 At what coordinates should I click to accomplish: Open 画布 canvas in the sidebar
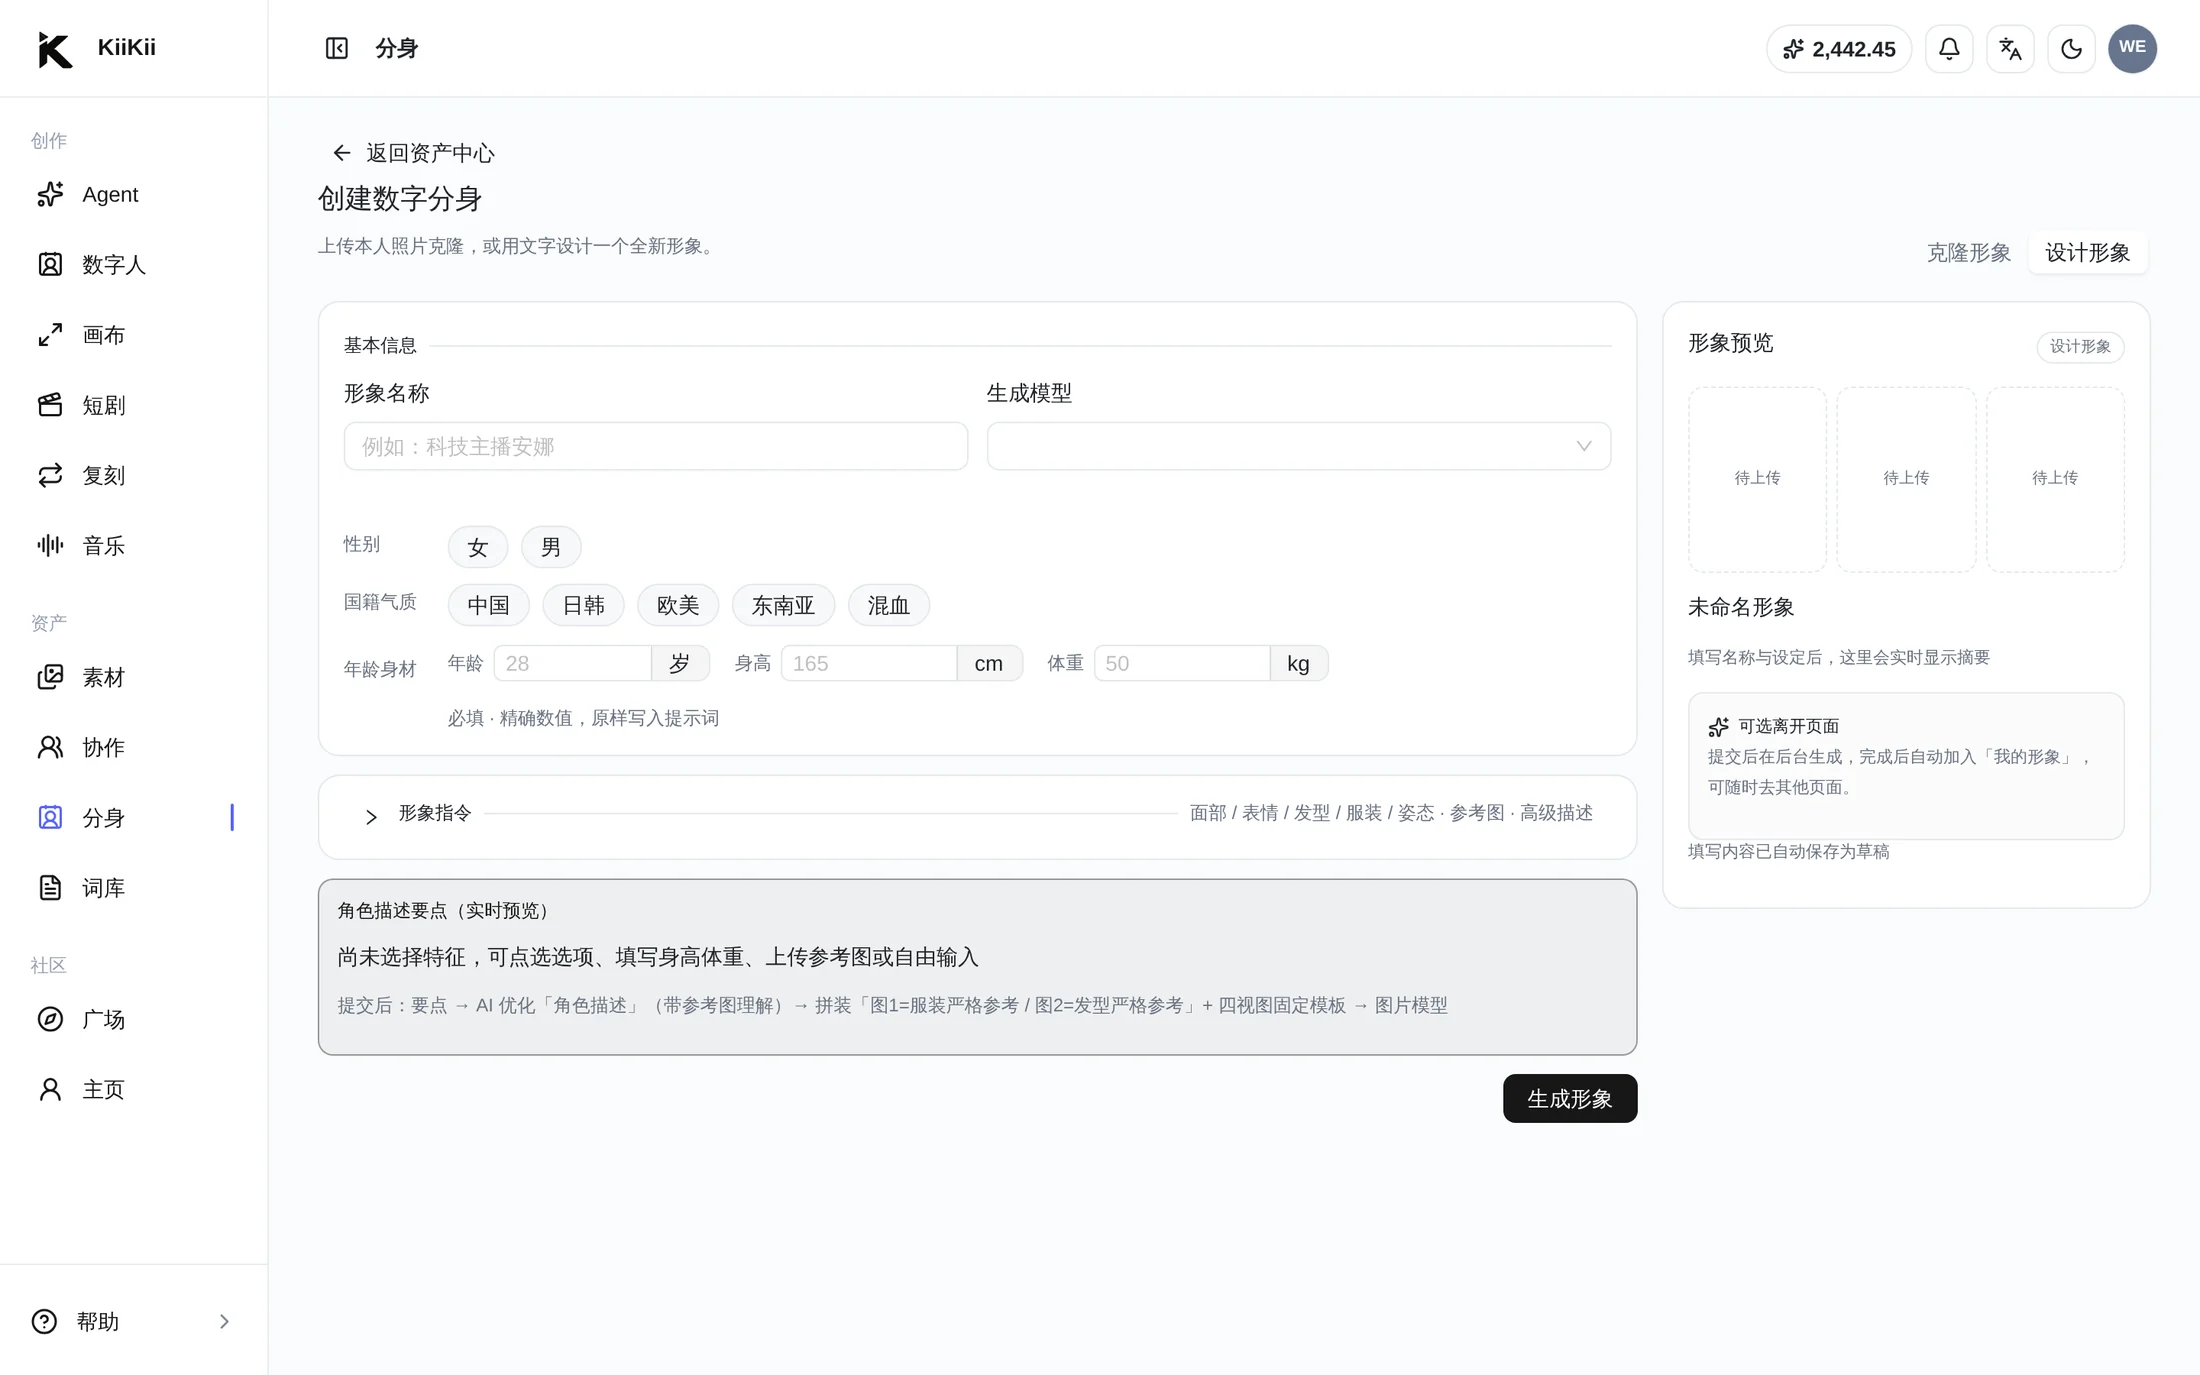click(x=134, y=335)
